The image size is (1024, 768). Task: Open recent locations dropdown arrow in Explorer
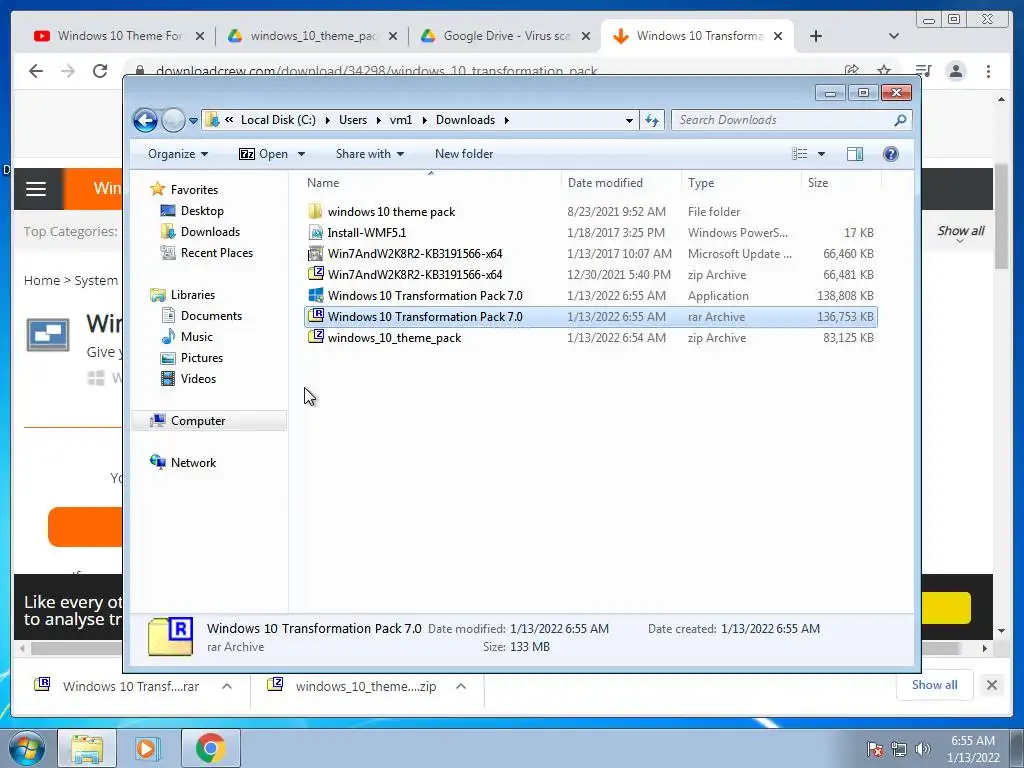pyautogui.click(x=193, y=121)
